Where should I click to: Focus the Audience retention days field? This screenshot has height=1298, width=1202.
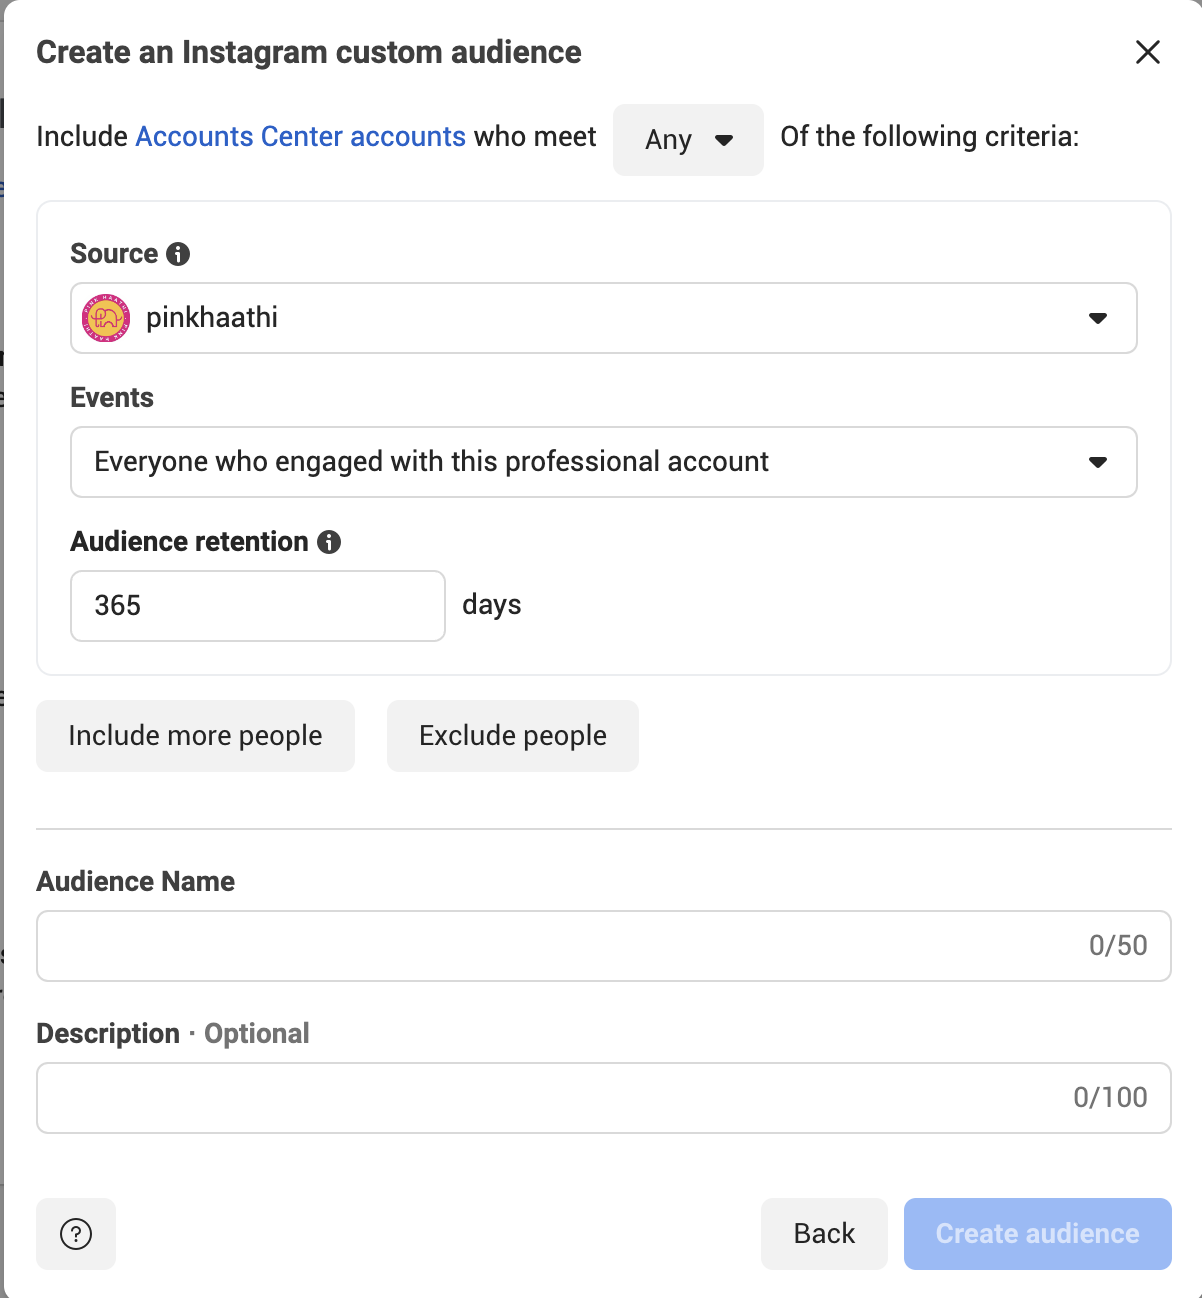[258, 606]
